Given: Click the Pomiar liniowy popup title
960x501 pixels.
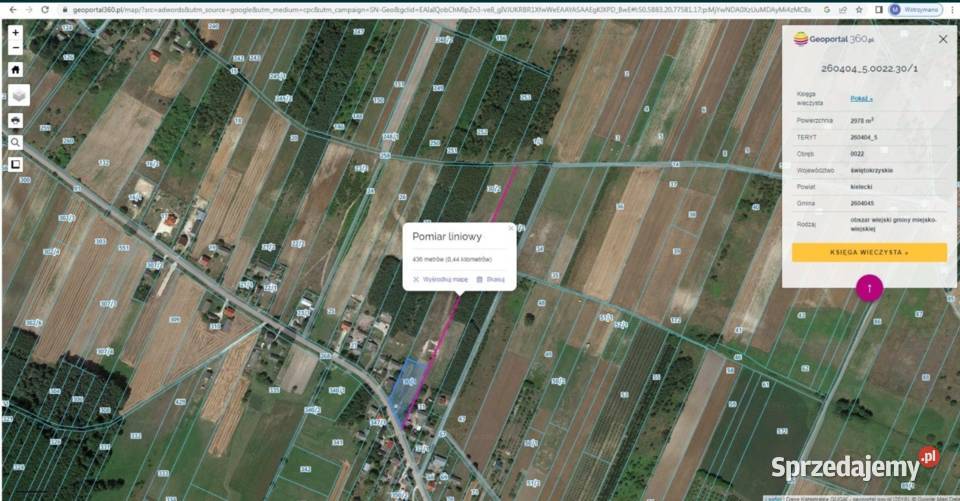Looking at the screenshot, I should 447,236.
